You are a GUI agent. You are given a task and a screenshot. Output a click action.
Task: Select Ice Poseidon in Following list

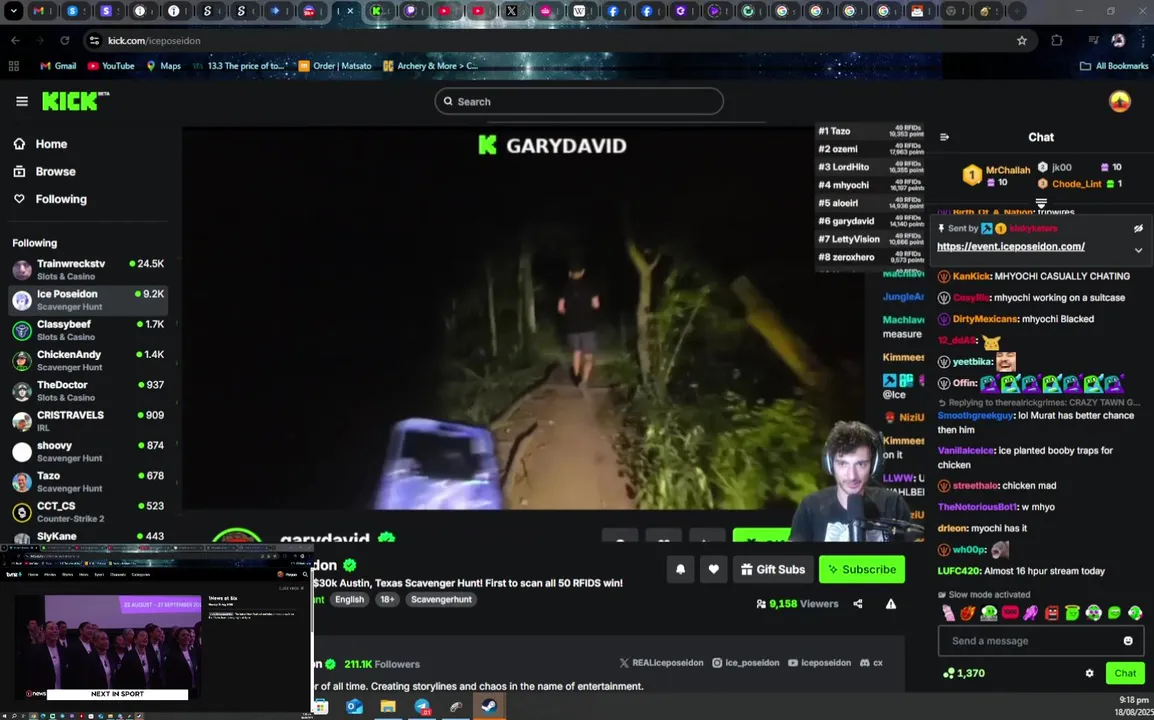[88, 300]
